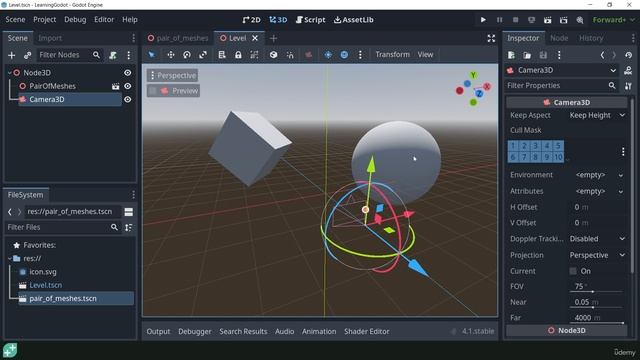Toggle visibility of Node3D
The width and height of the screenshot is (640, 360).
click(128, 73)
